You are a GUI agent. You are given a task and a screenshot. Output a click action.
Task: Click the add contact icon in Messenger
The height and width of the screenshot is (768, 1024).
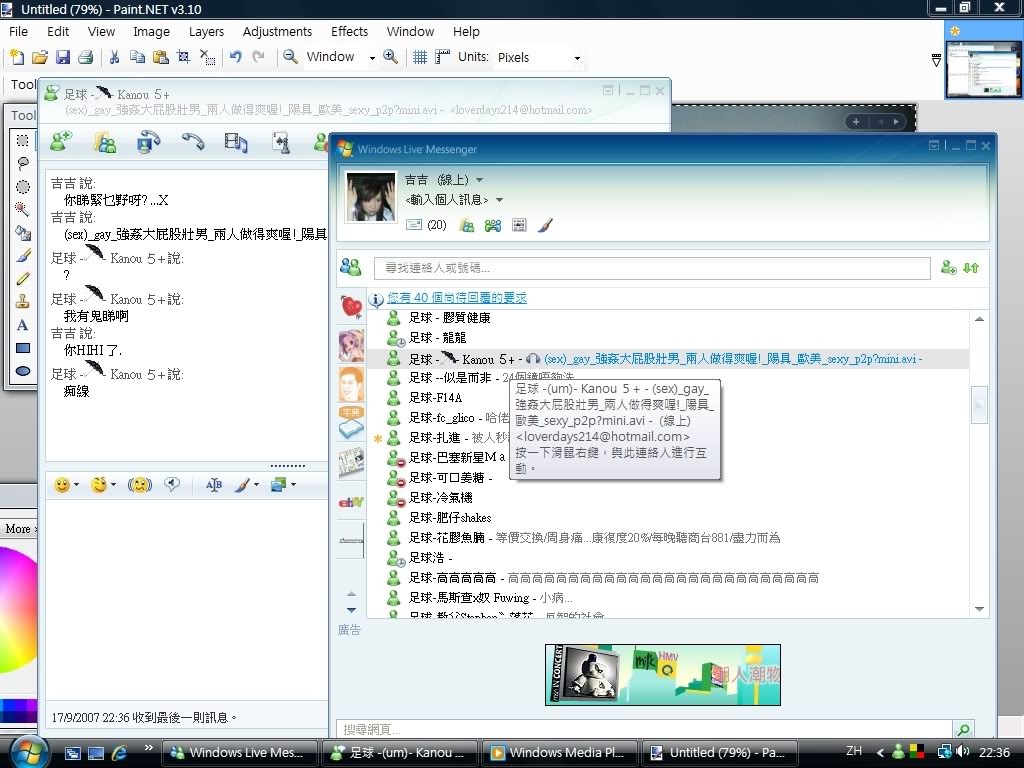(x=948, y=268)
